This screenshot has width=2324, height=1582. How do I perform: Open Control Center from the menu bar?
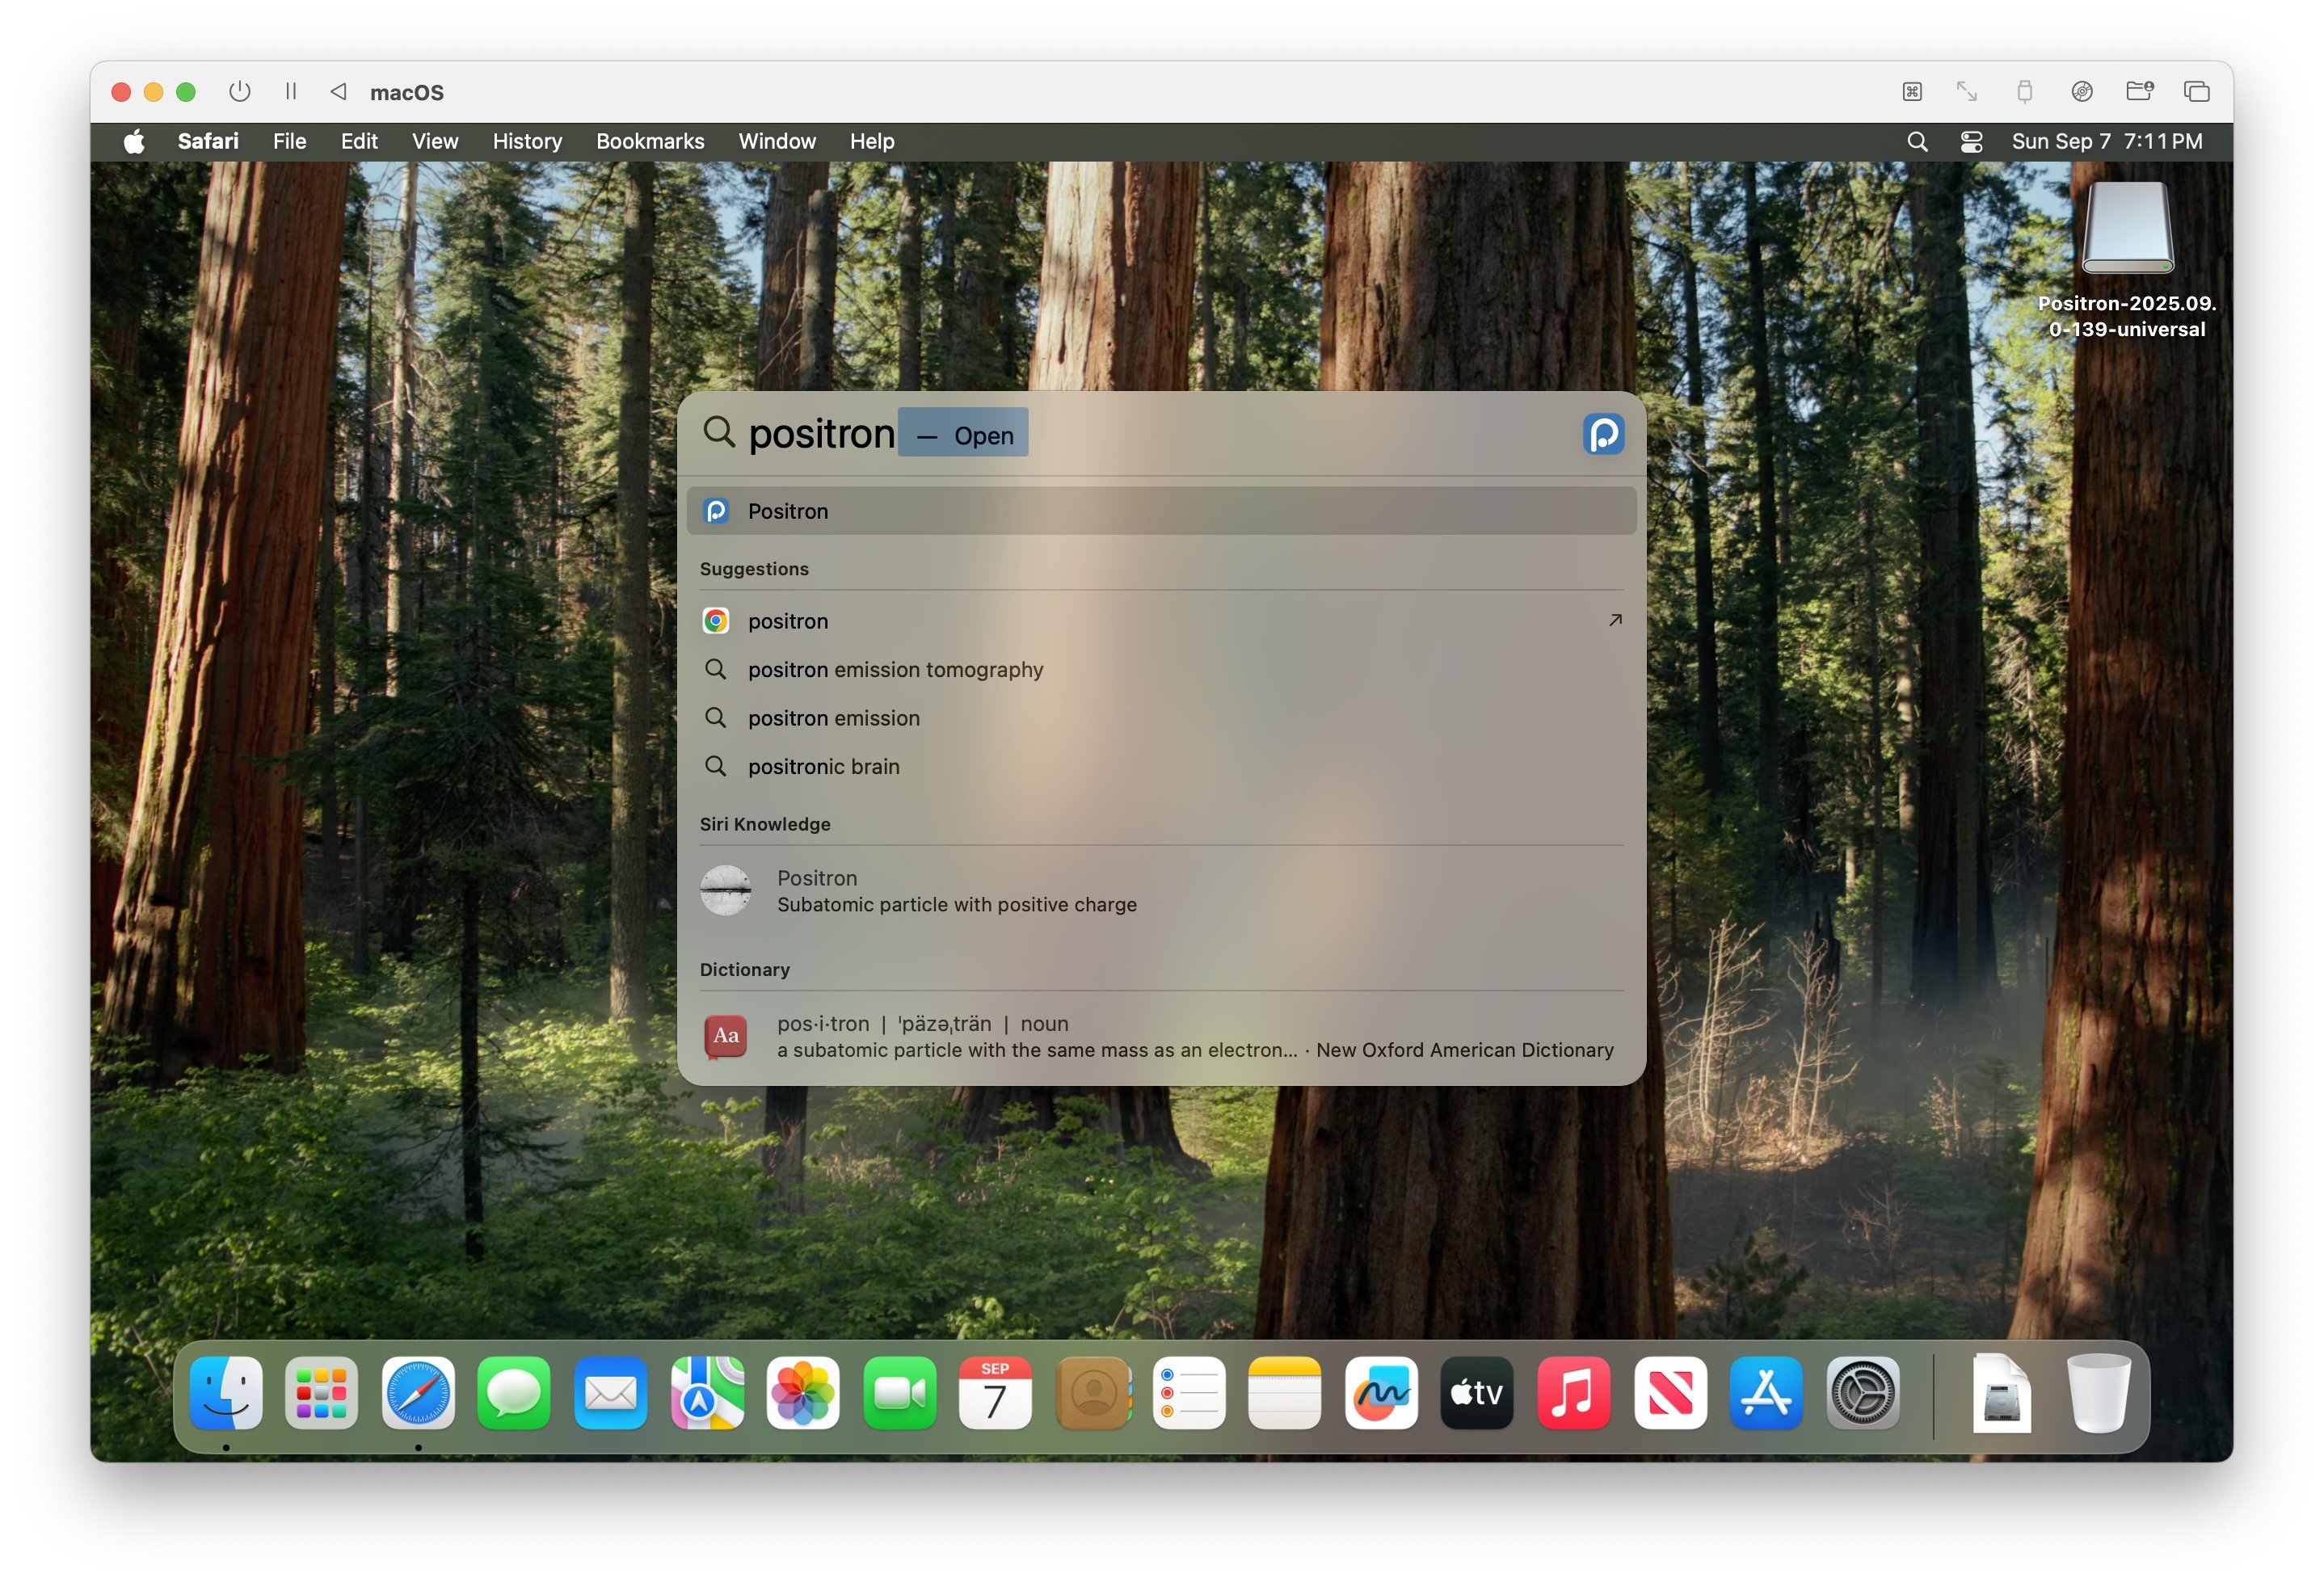1971,142
